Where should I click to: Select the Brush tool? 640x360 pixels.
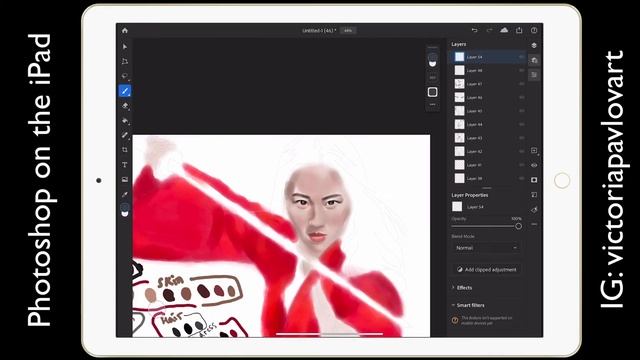pyautogui.click(x=125, y=91)
